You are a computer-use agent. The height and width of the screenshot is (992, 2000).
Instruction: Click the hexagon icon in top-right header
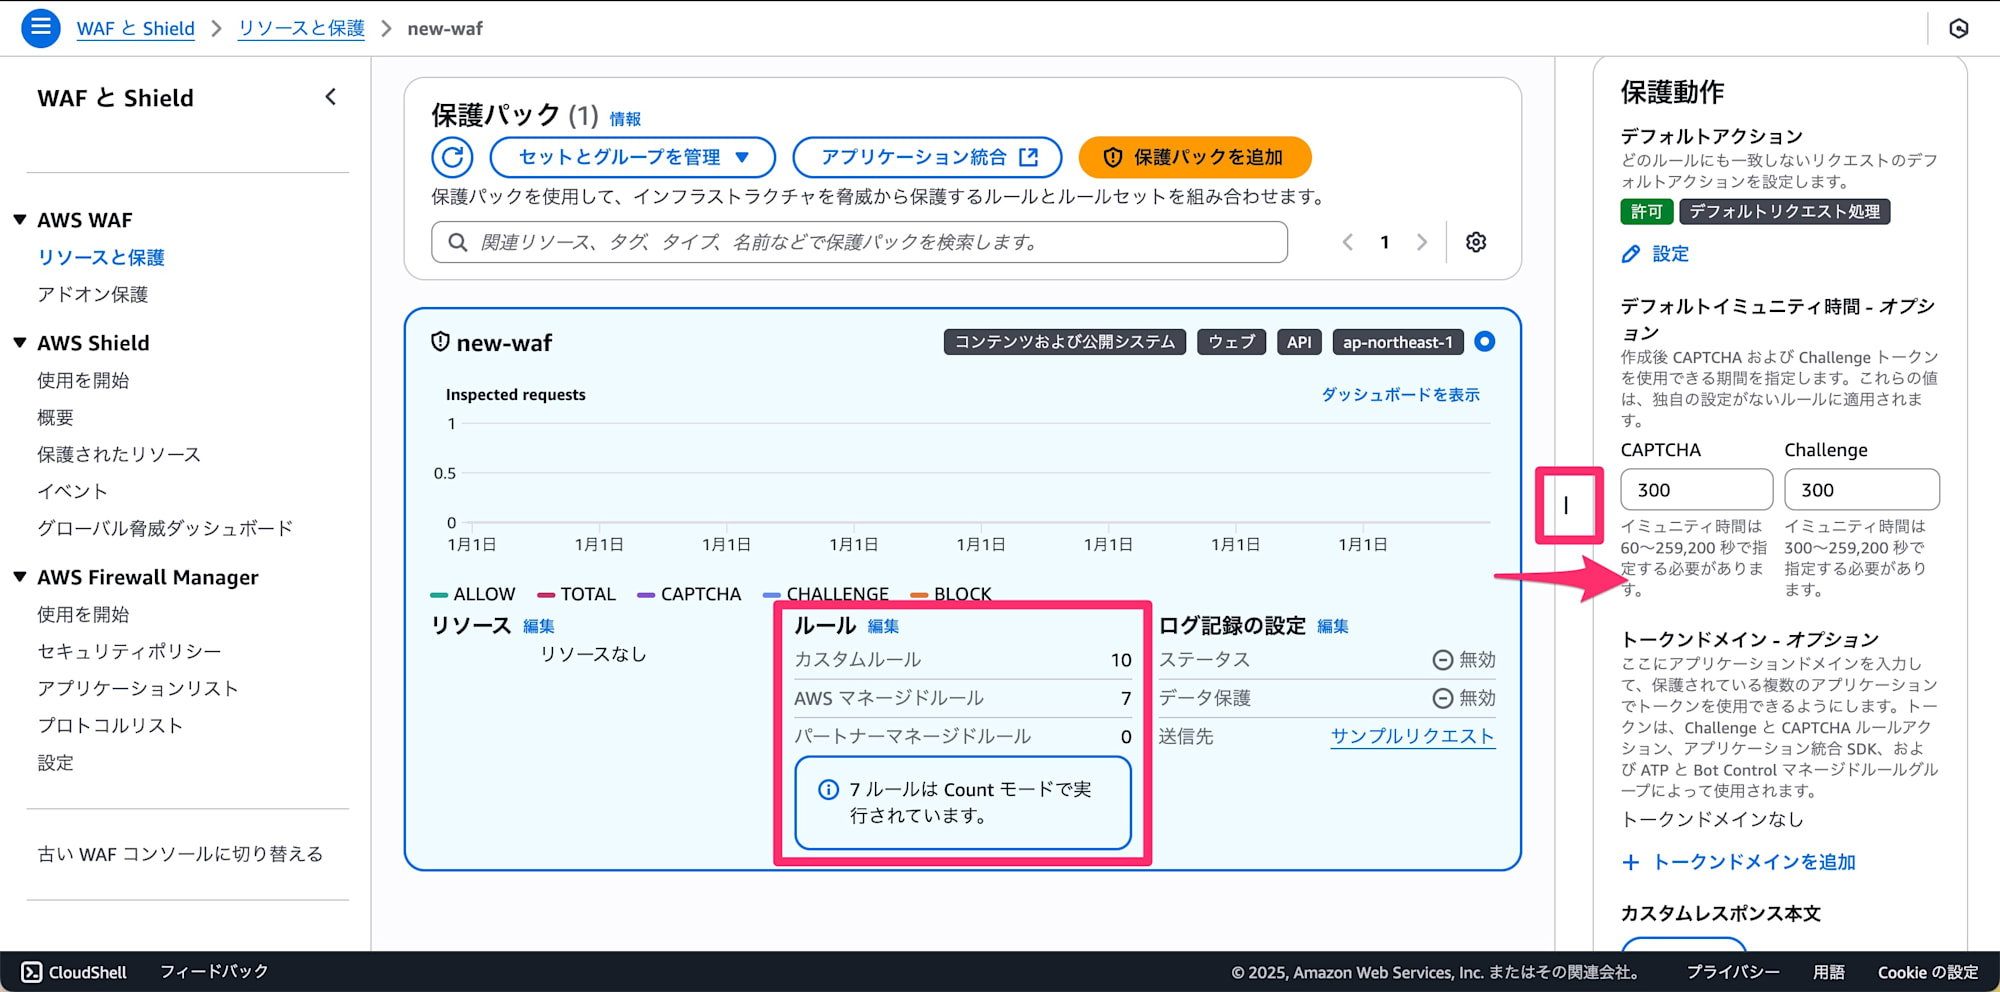[1959, 28]
